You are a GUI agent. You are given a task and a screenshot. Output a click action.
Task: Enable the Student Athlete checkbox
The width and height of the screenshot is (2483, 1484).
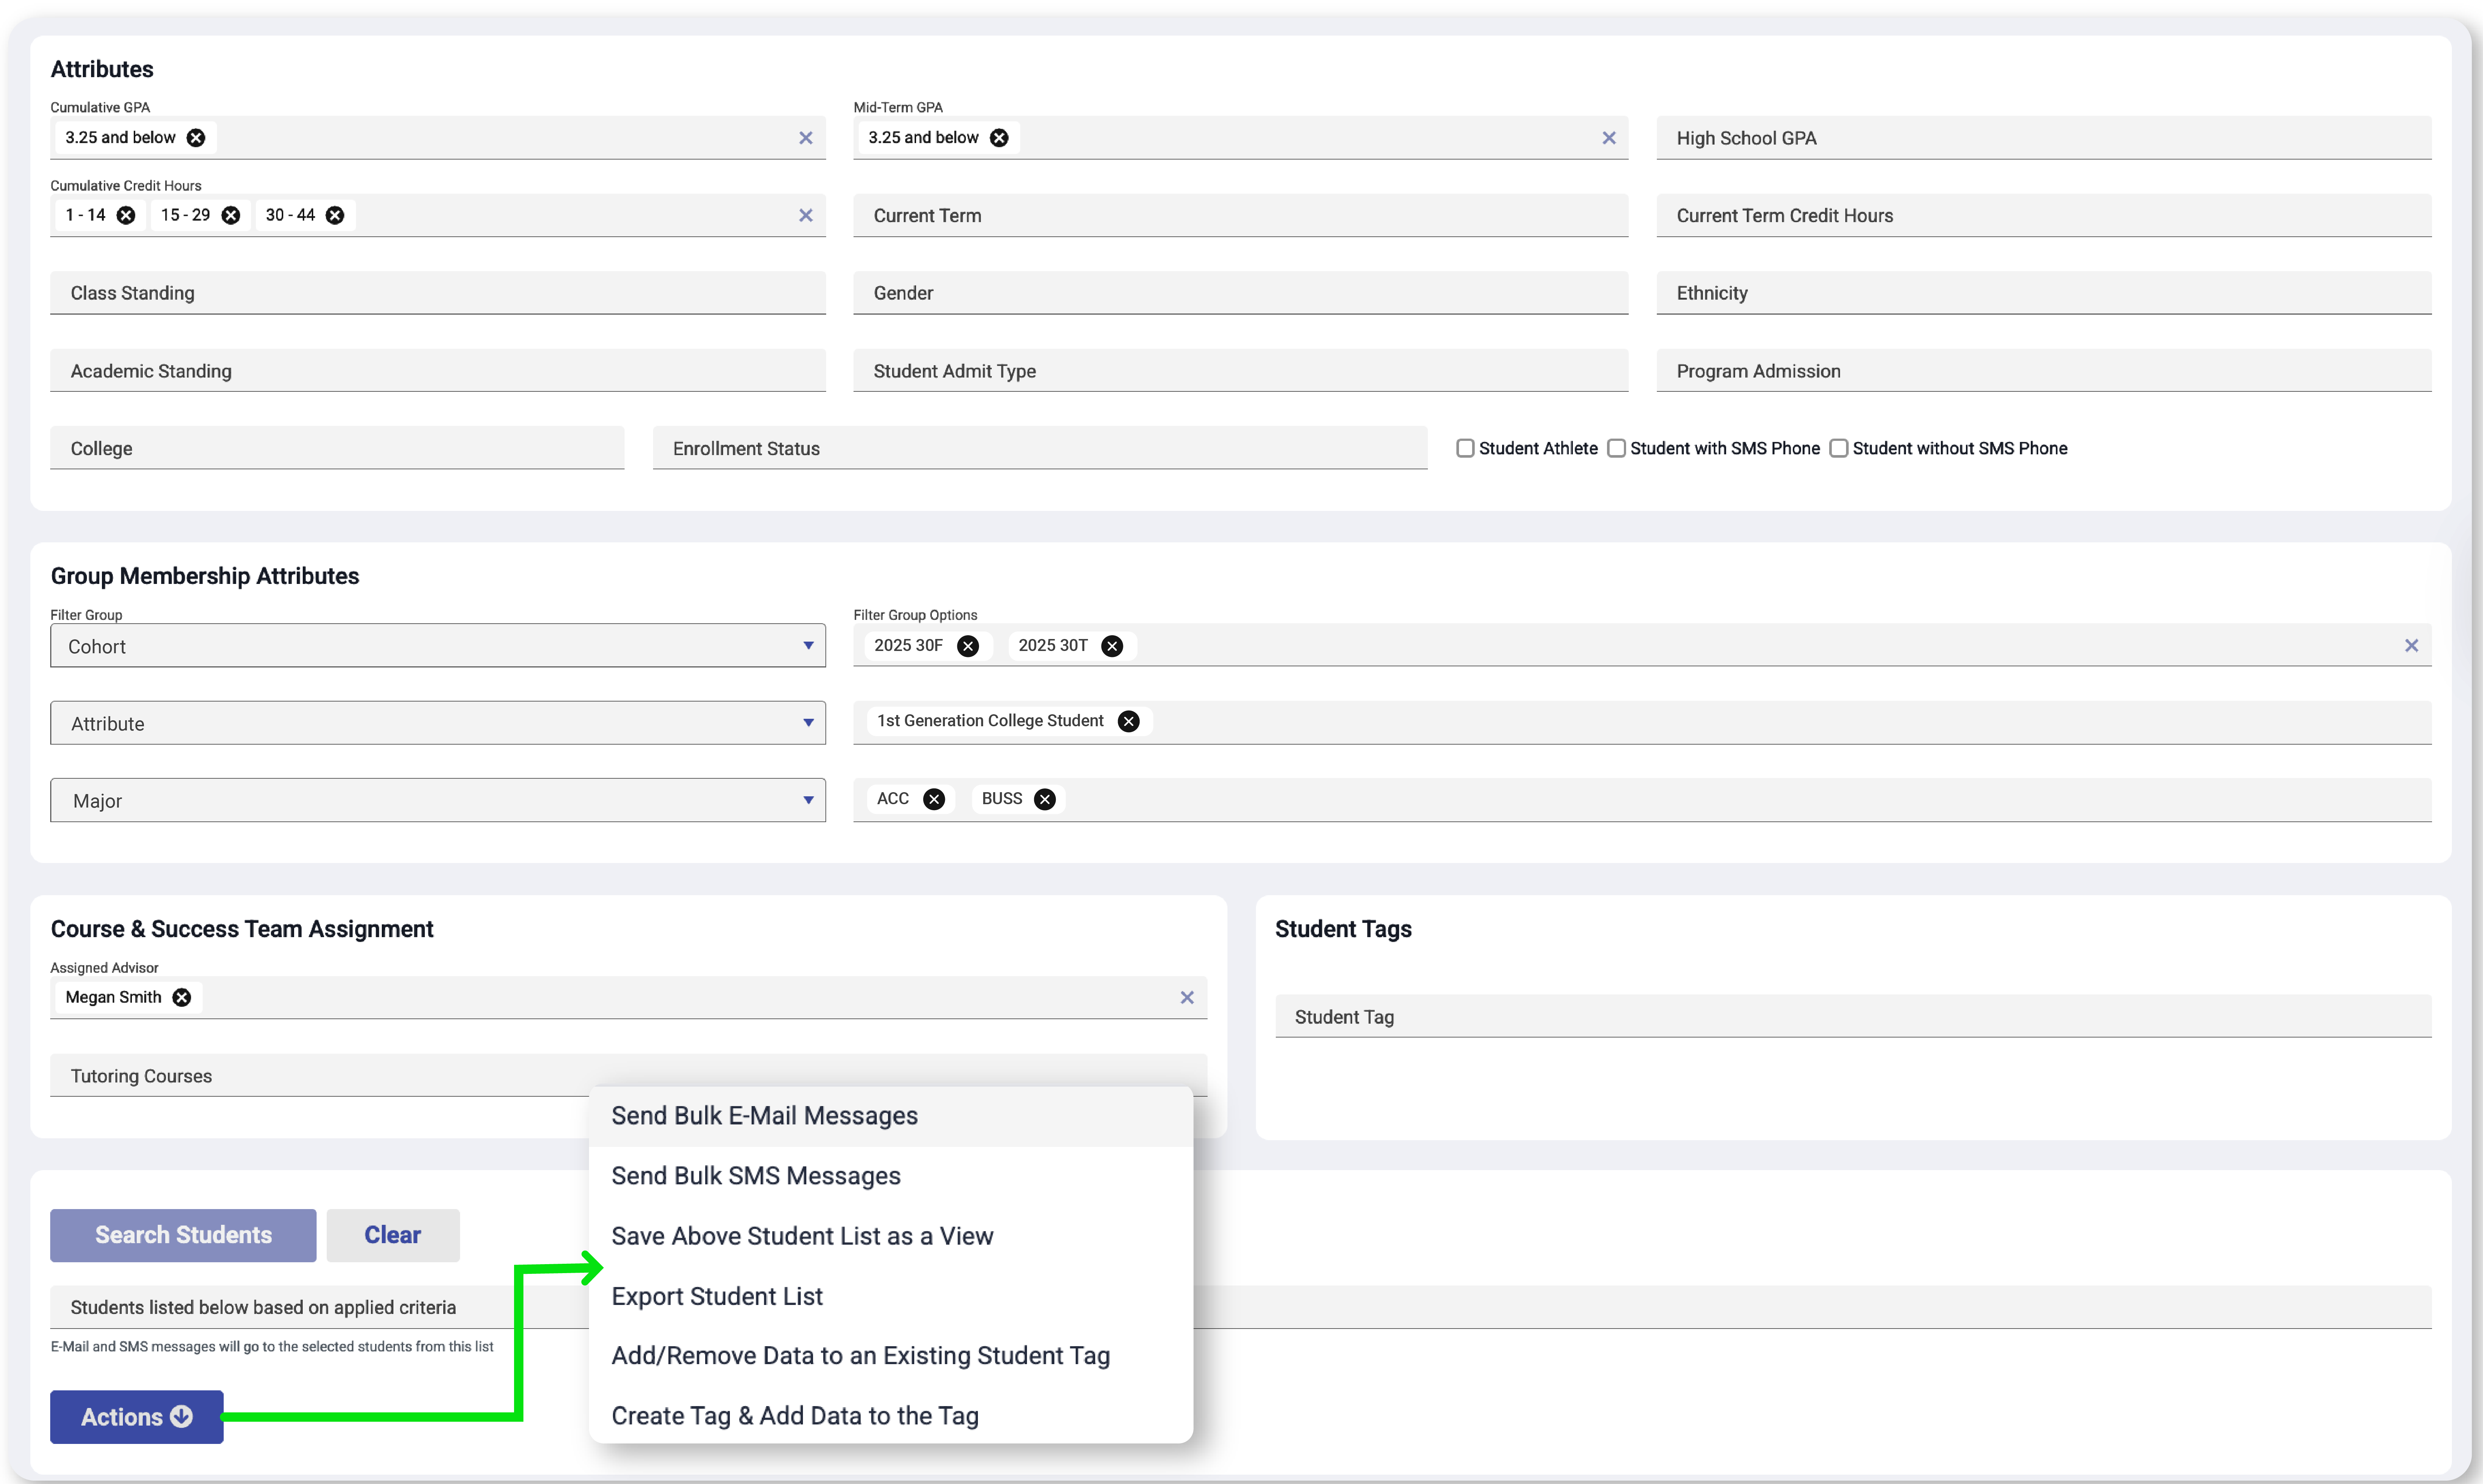1465,448
